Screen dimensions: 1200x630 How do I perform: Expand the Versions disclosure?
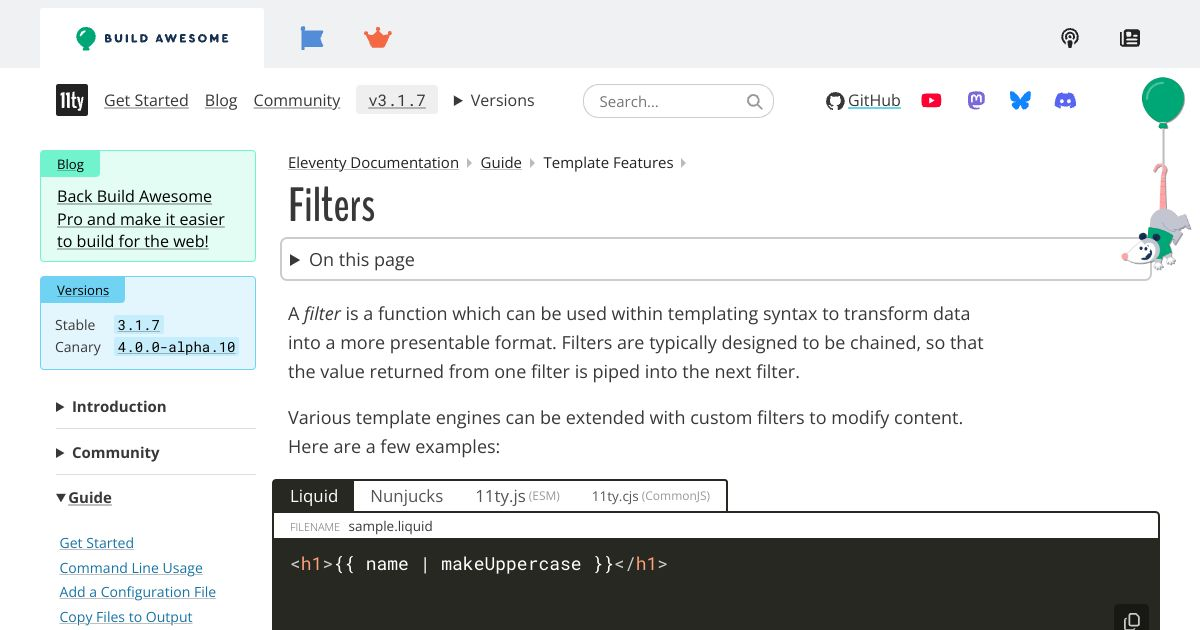494,100
